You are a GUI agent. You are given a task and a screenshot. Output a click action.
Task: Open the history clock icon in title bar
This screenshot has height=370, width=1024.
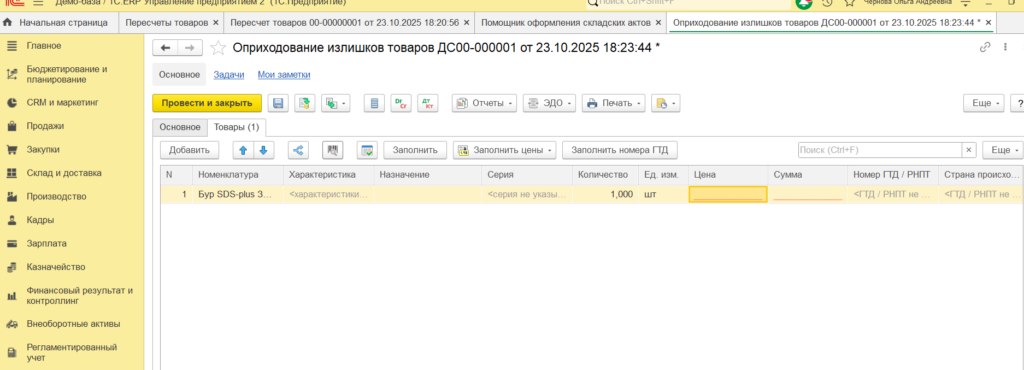coord(827,3)
